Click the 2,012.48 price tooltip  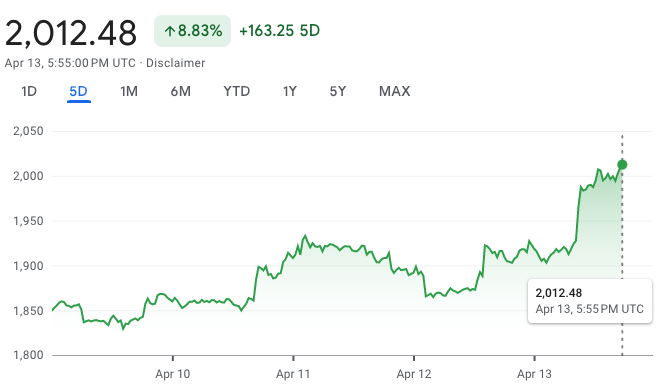pyautogui.click(x=590, y=301)
